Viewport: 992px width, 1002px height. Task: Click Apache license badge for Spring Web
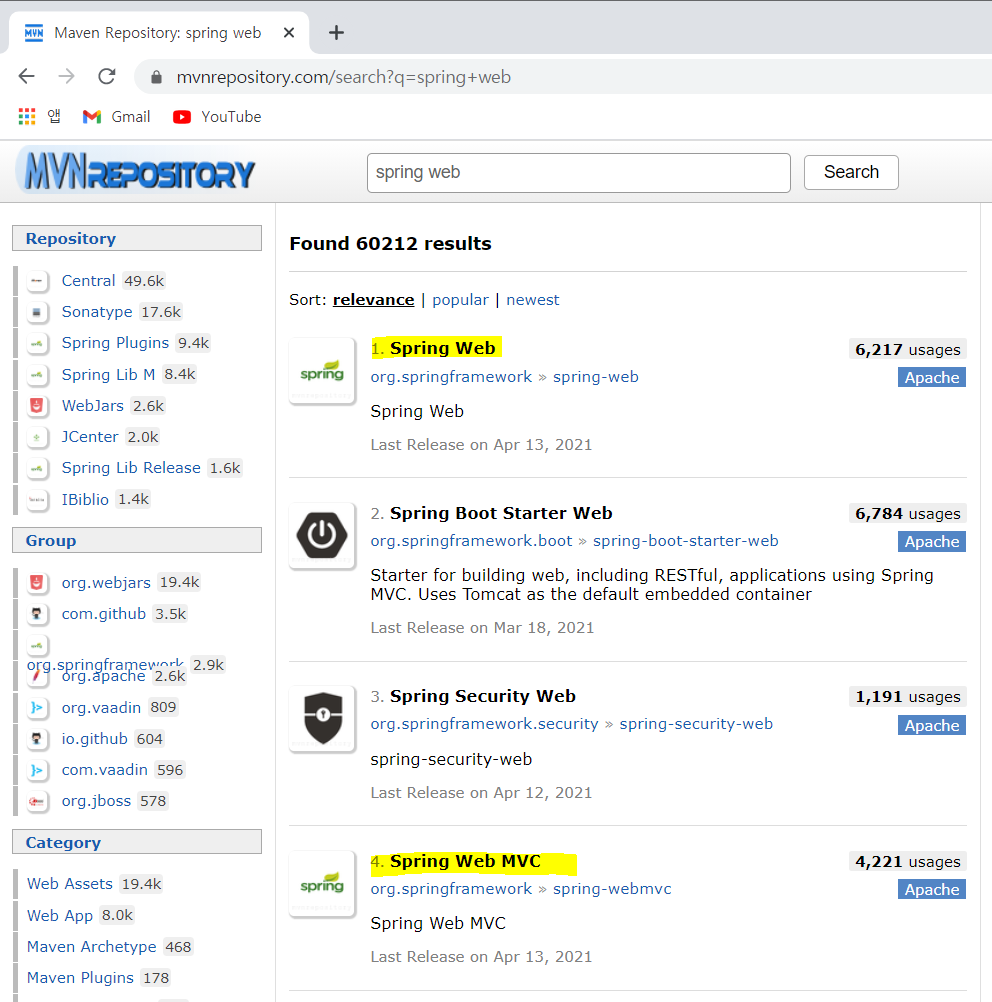coord(931,378)
